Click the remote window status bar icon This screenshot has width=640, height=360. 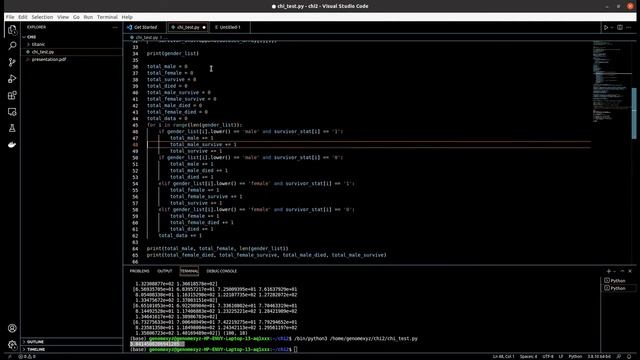(x=10, y=356)
